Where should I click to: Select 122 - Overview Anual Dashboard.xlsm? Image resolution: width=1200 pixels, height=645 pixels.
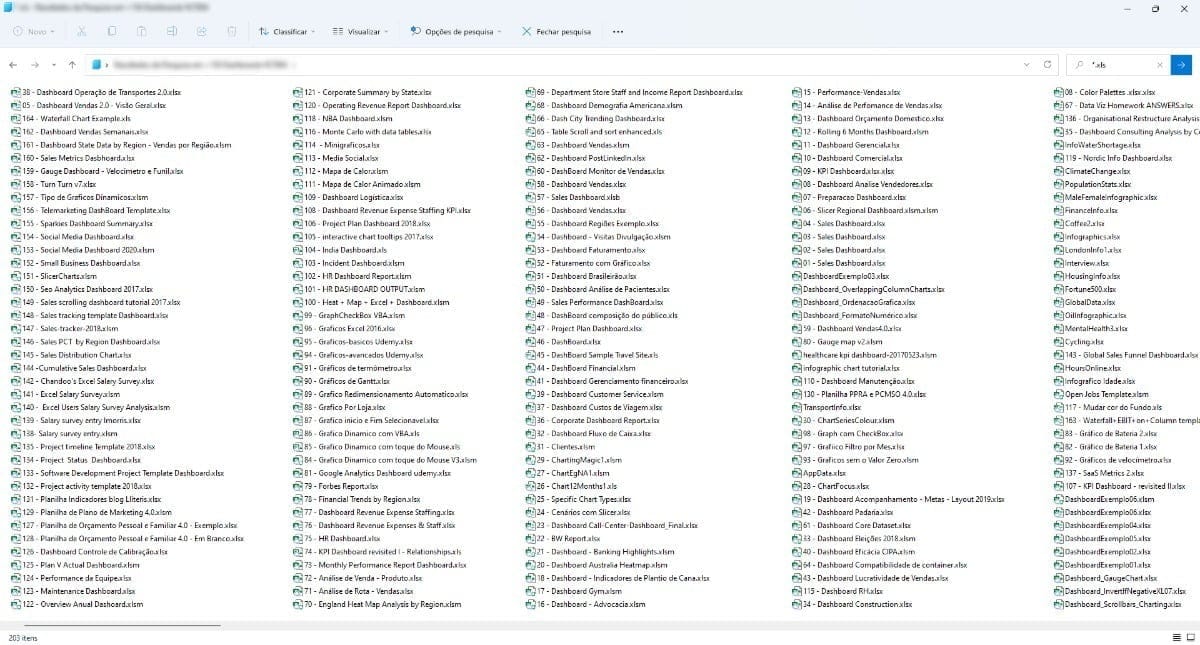(77, 604)
